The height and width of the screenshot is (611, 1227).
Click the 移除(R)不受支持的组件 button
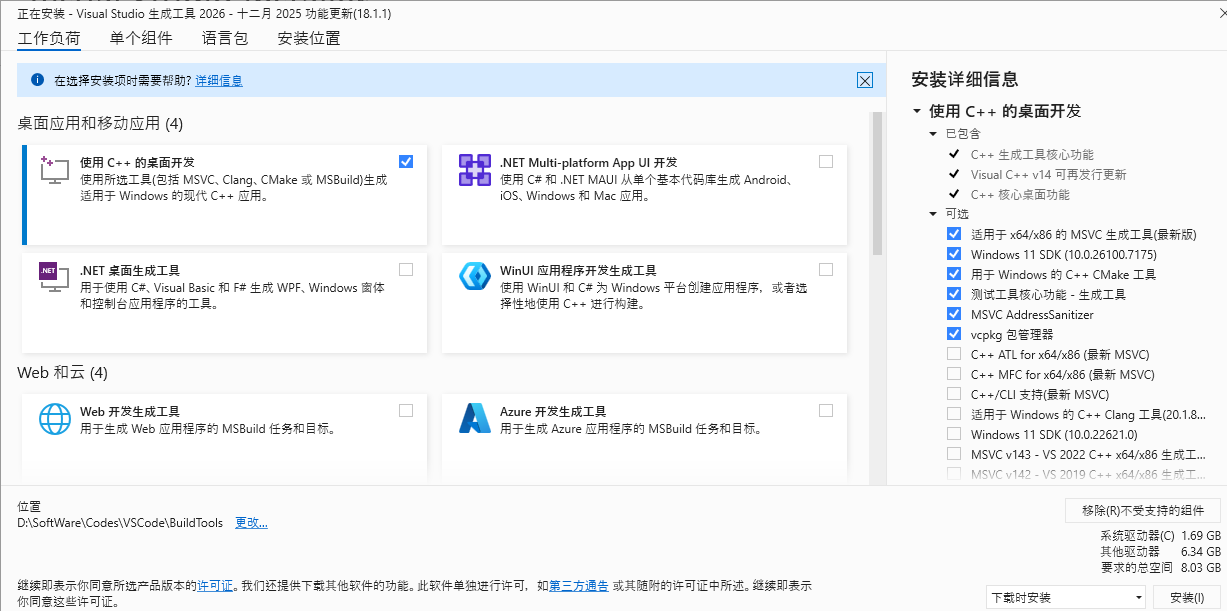click(x=1142, y=510)
